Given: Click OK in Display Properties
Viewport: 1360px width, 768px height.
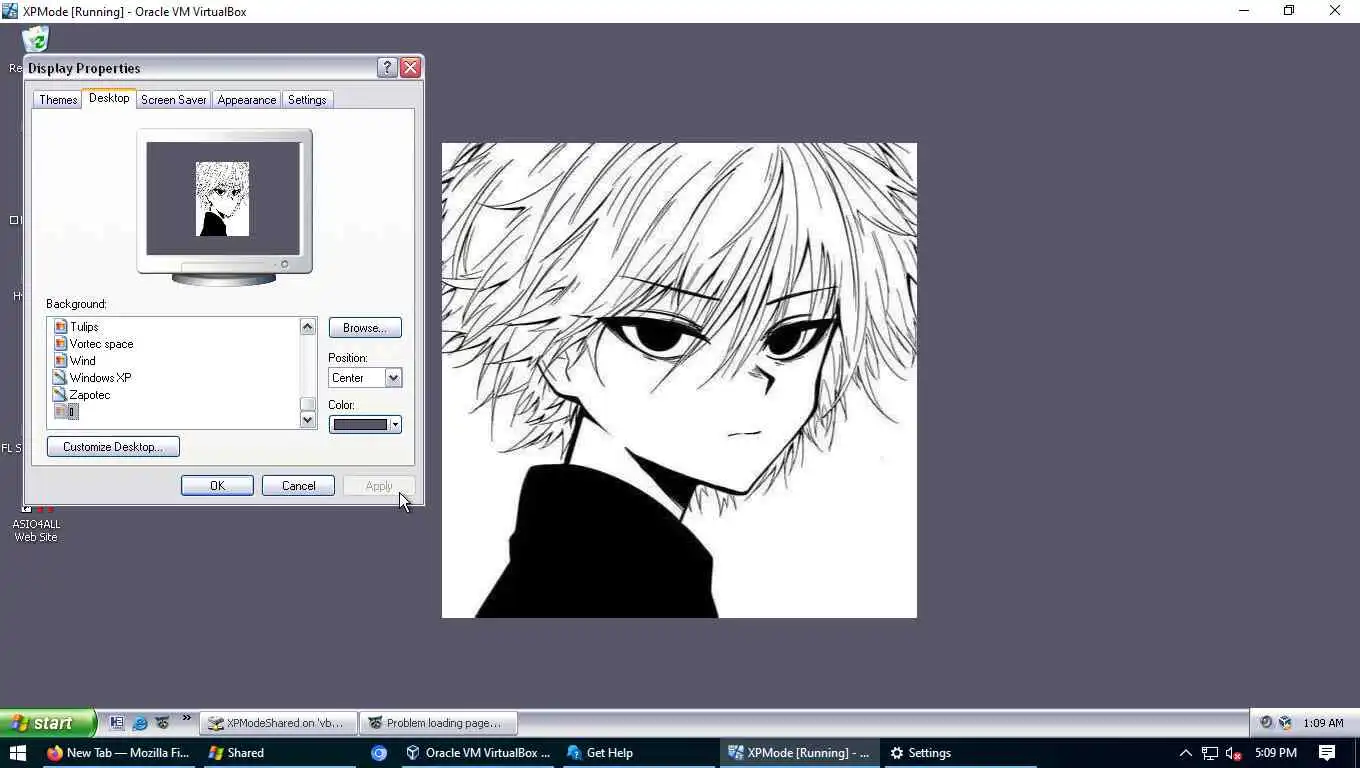Looking at the screenshot, I should (x=217, y=486).
